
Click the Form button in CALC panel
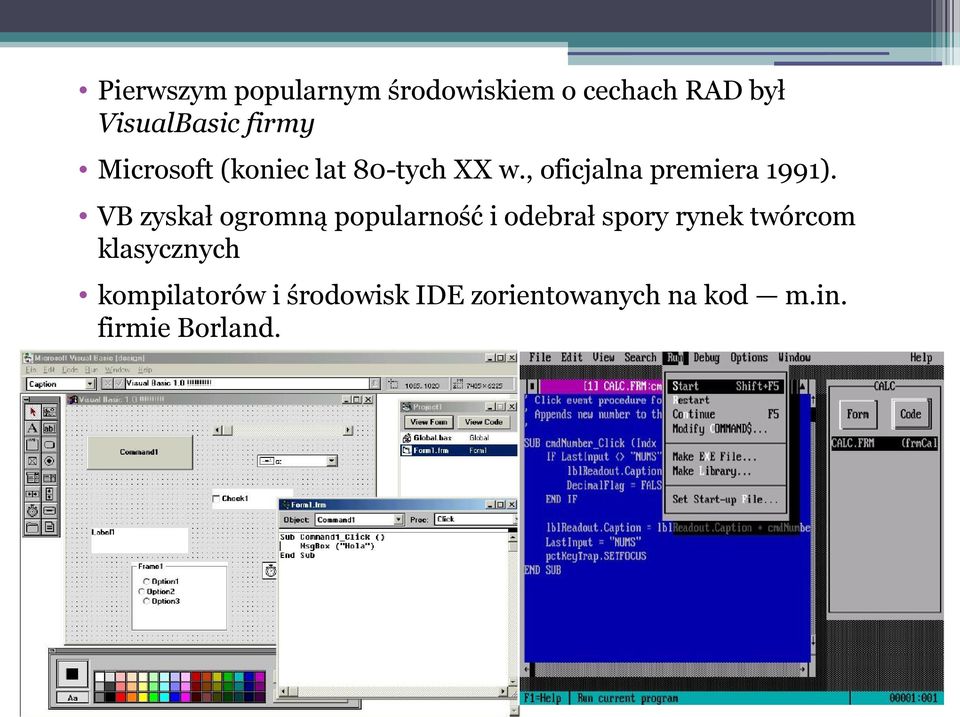pos(858,414)
